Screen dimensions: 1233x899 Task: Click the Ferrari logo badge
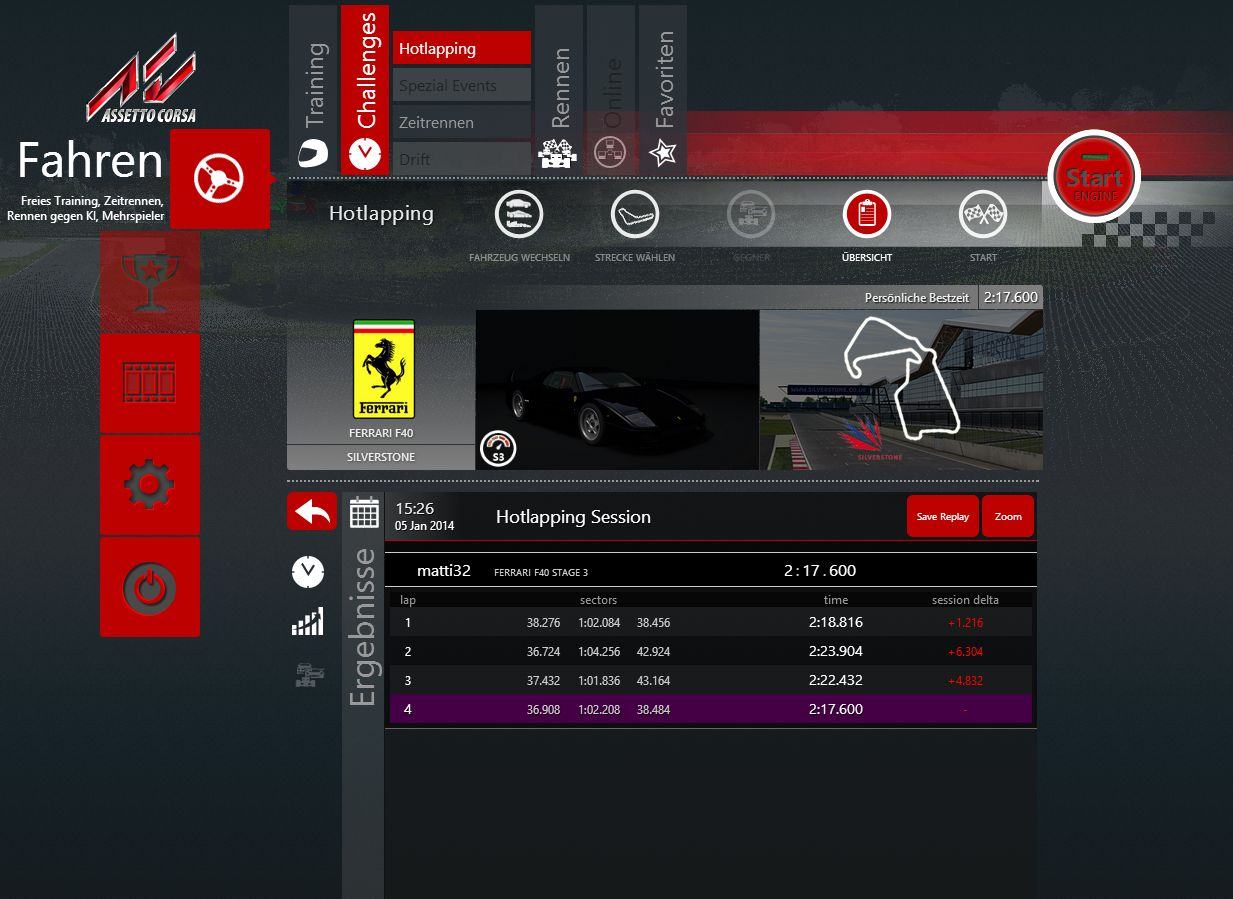tap(384, 369)
